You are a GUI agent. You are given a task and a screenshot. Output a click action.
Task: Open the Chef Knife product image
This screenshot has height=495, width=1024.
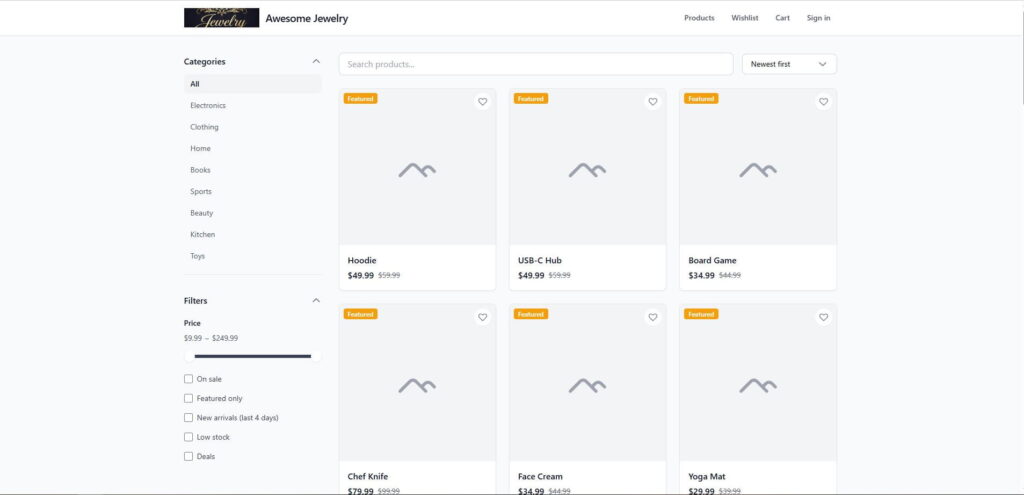[417, 383]
